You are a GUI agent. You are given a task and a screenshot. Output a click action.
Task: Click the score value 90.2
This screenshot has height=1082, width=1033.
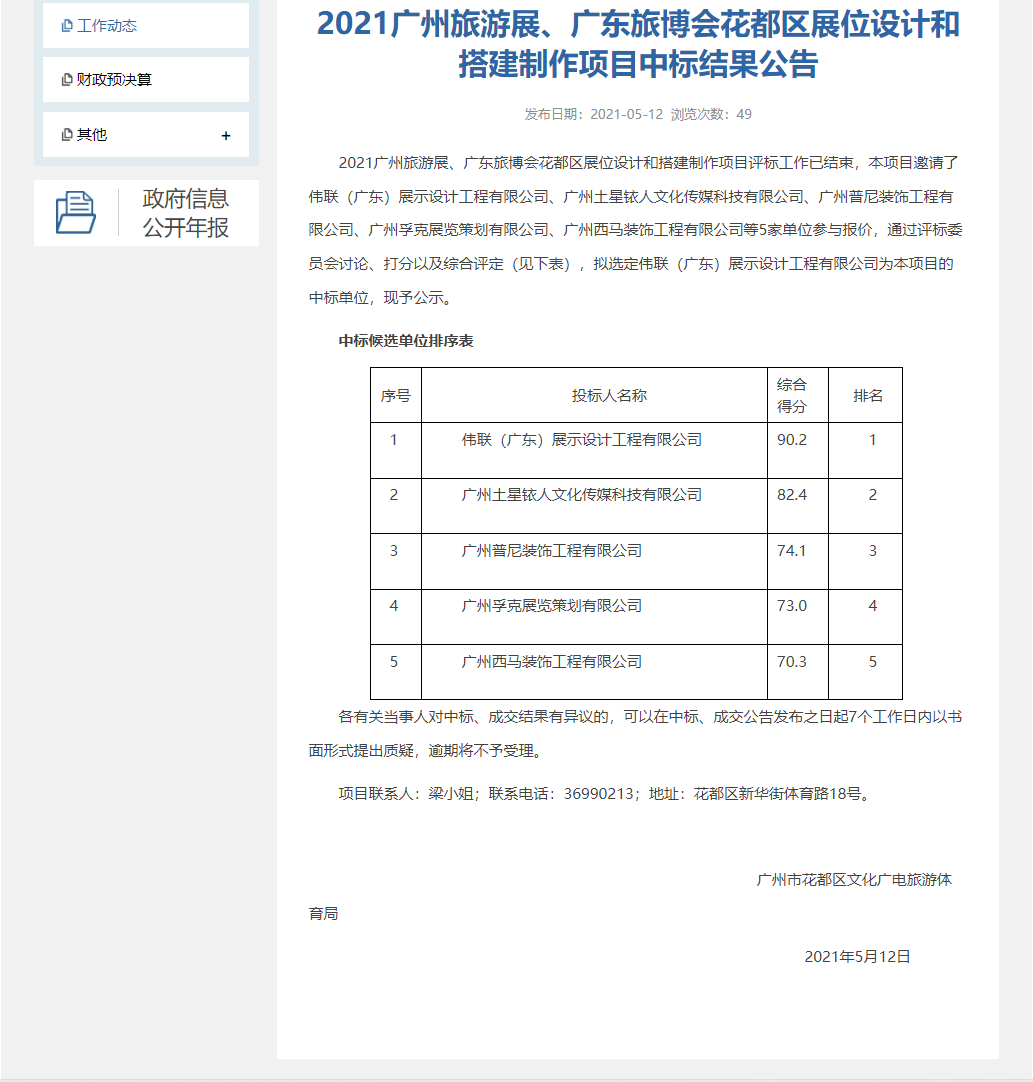[791, 440]
